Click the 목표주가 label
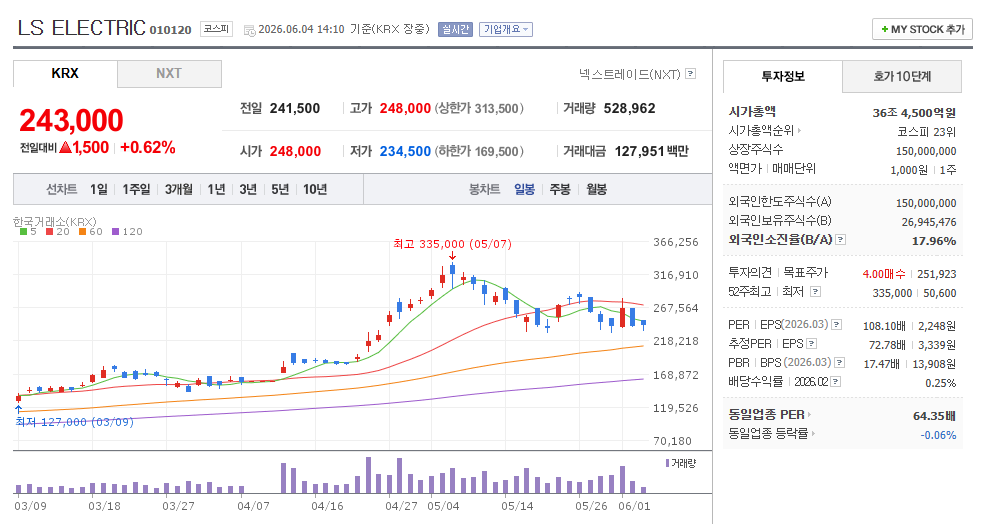 806,273
